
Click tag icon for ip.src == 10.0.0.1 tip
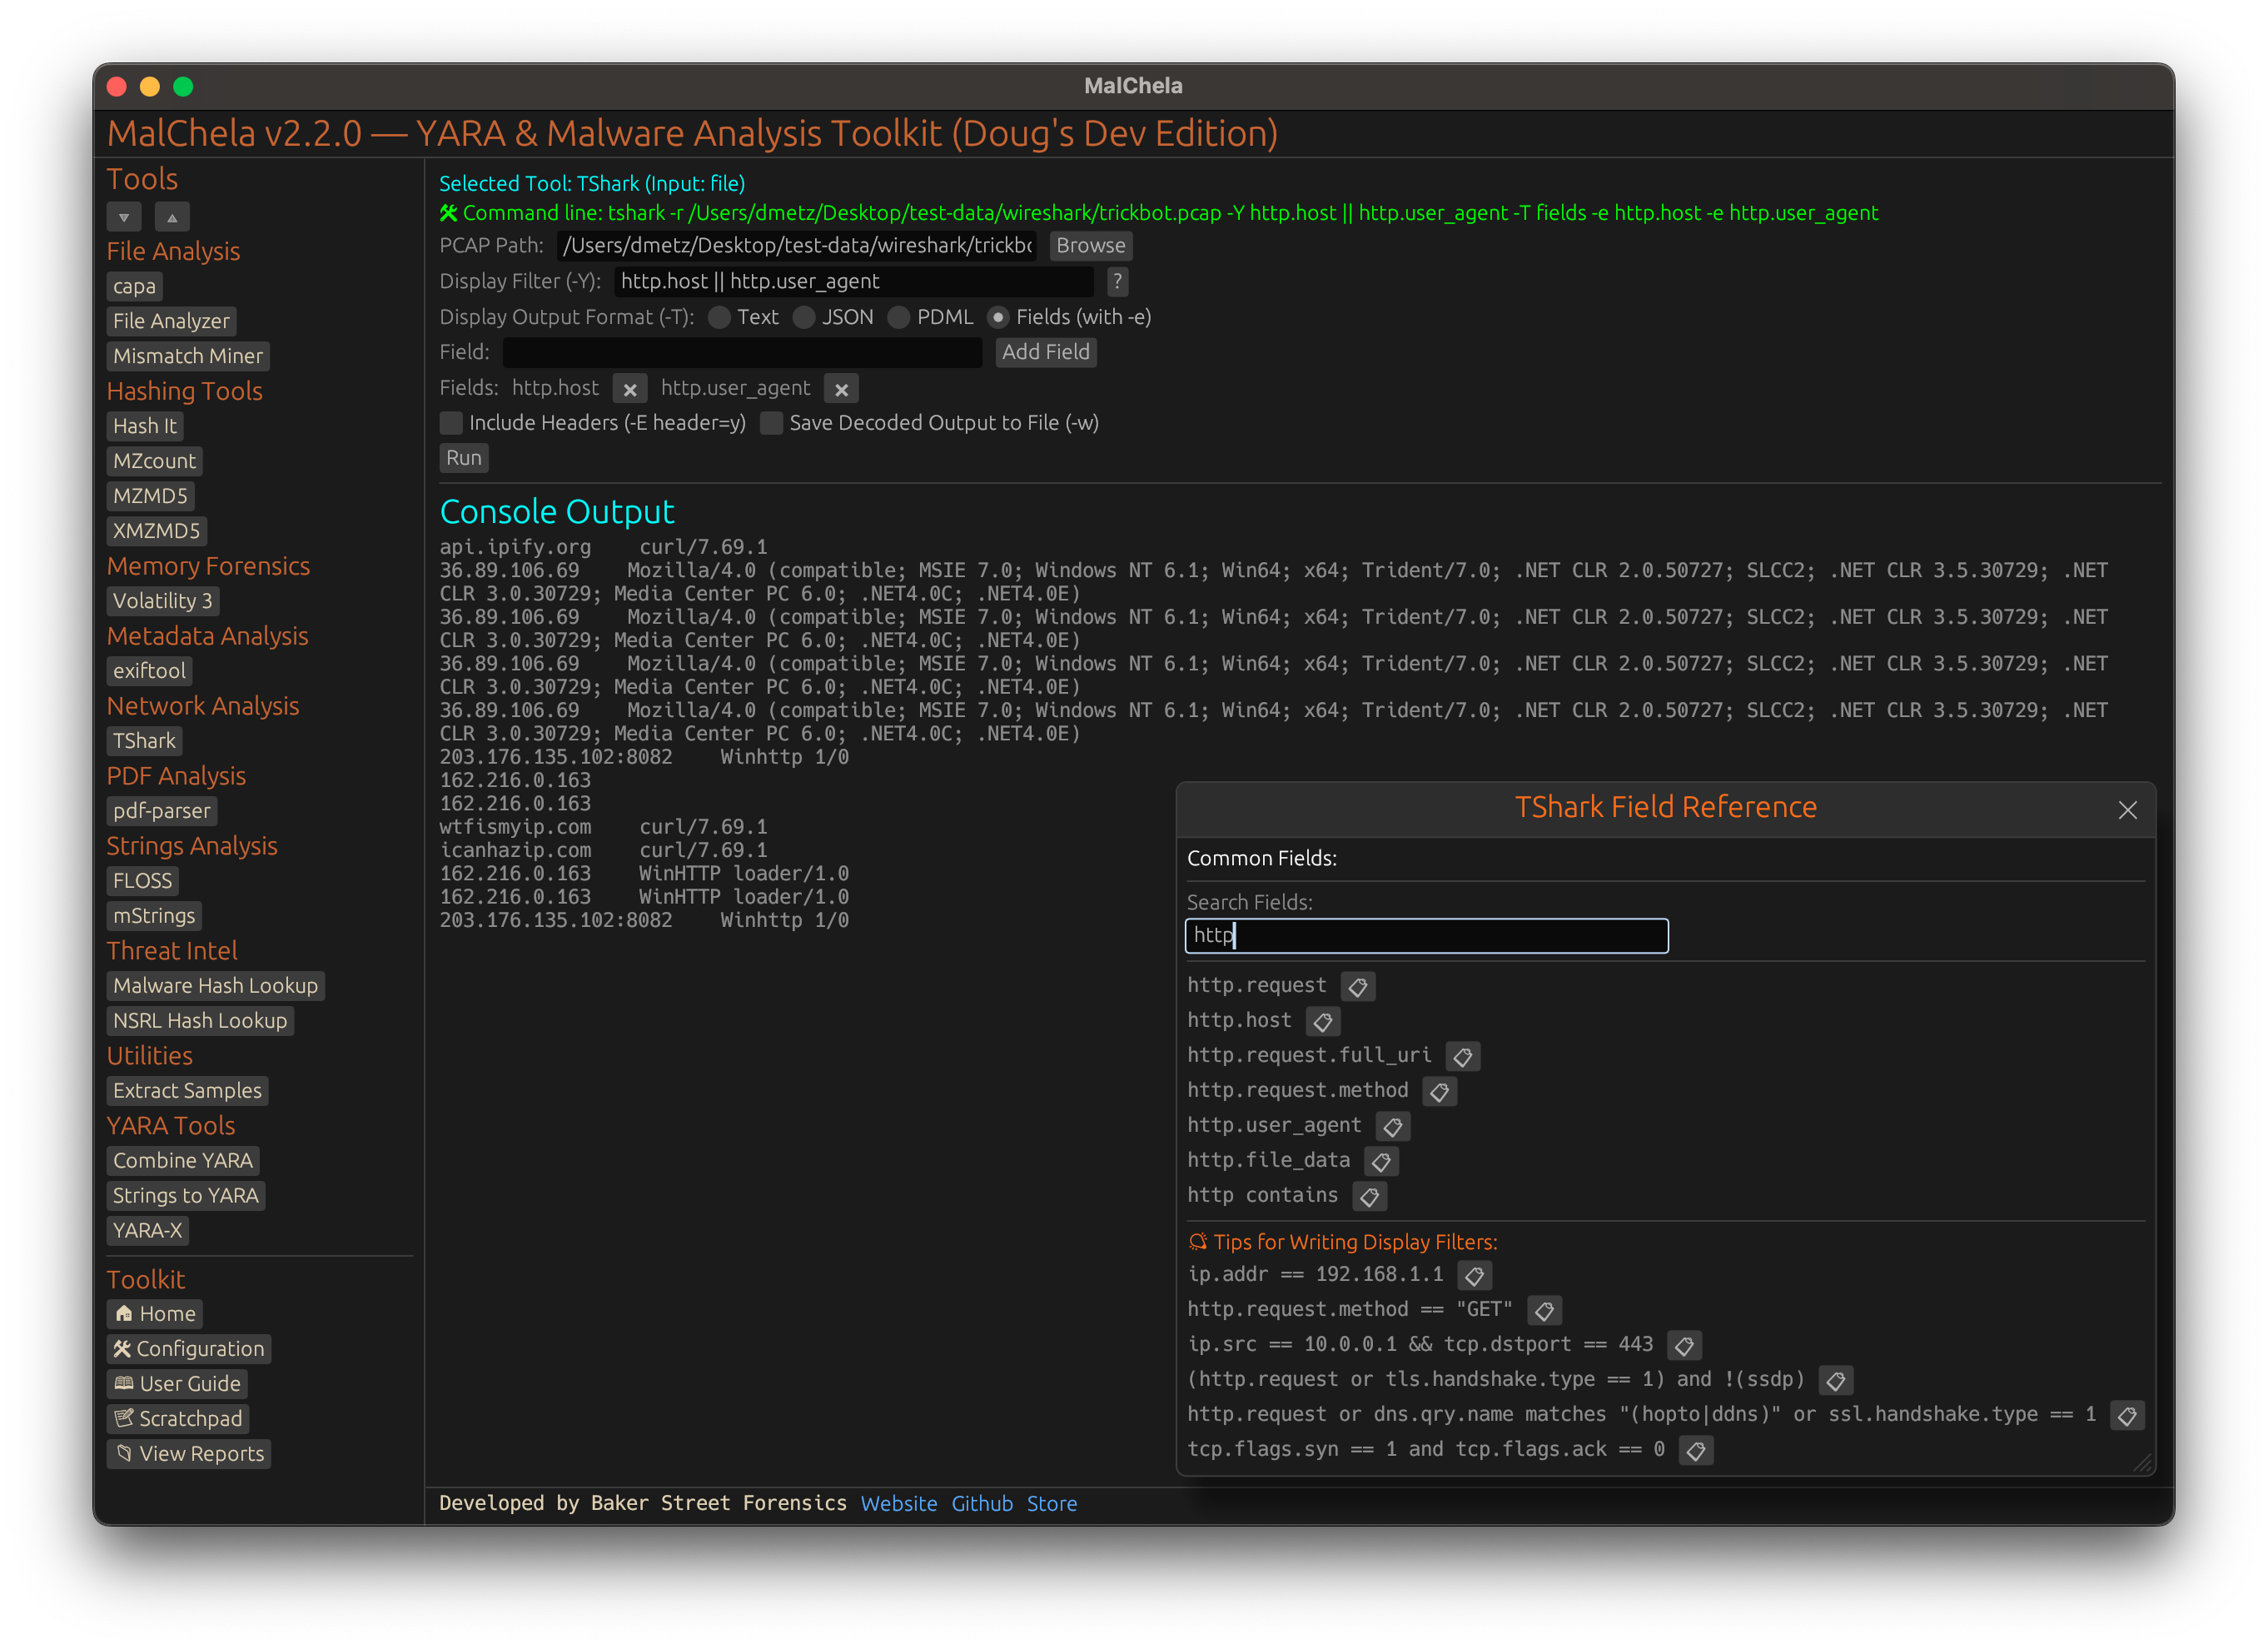point(1684,1345)
